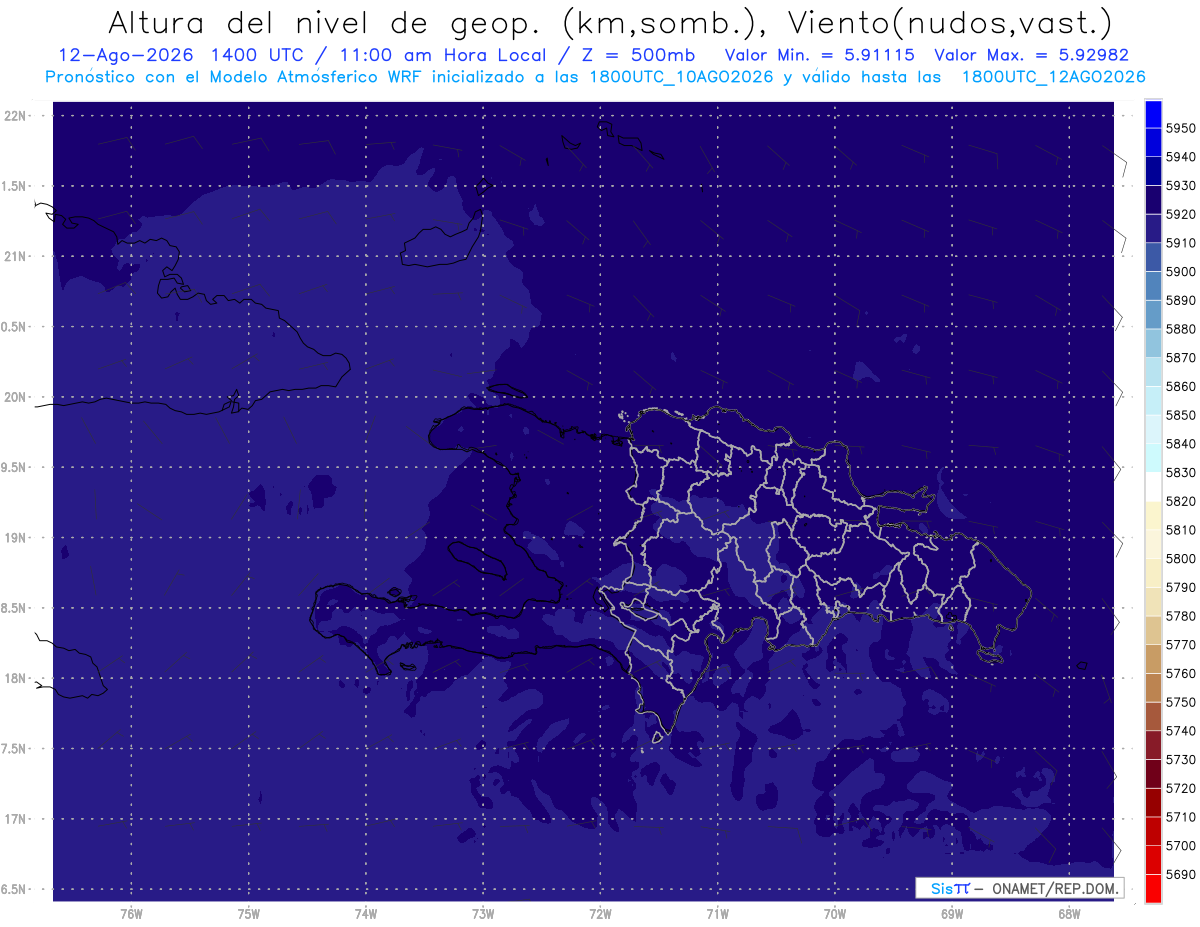Click the 5780 colorbar value label
Image resolution: width=1200 pixels, height=927 pixels.
(x=1181, y=616)
